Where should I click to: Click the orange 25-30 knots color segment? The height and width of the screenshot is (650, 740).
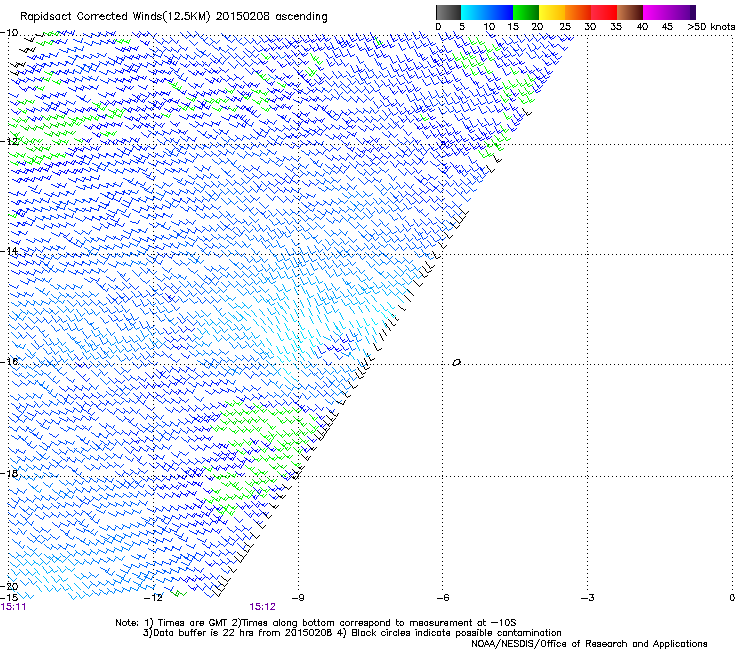pyautogui.click(x=578, y=12)
